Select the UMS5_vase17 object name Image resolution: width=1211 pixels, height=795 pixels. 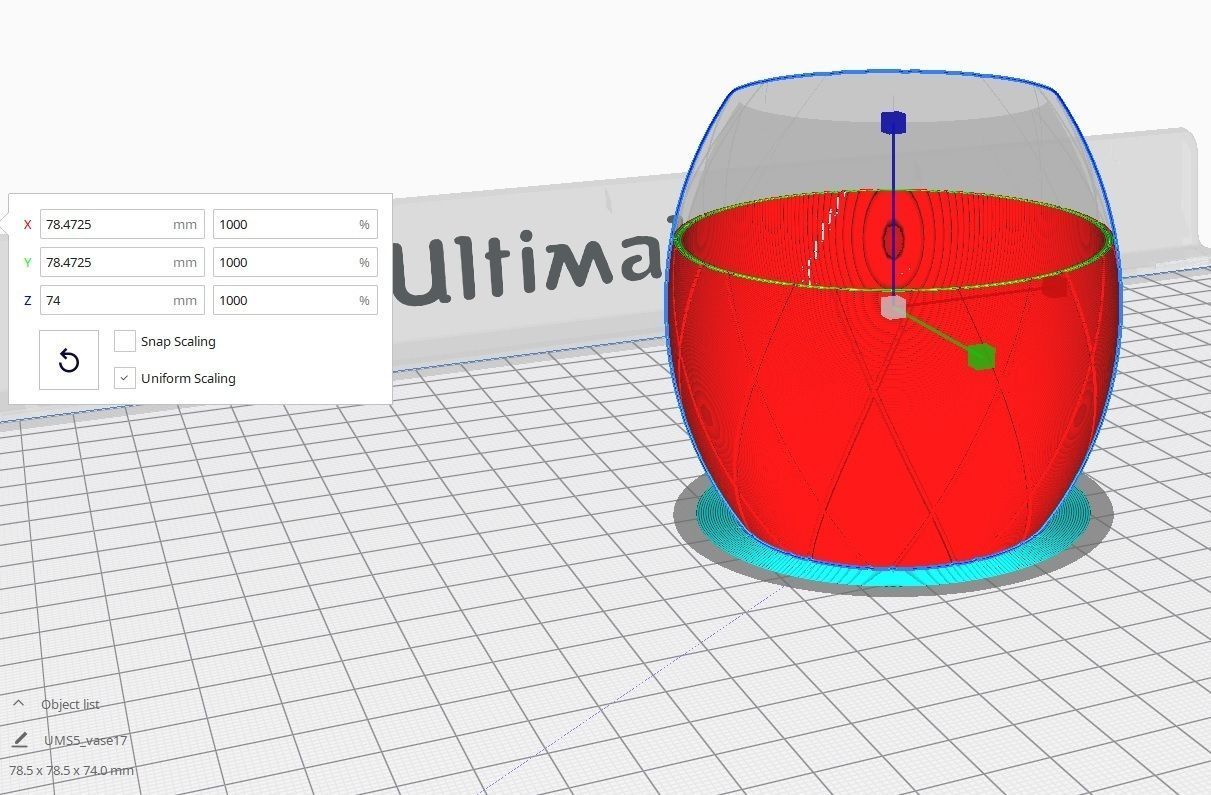86,741
